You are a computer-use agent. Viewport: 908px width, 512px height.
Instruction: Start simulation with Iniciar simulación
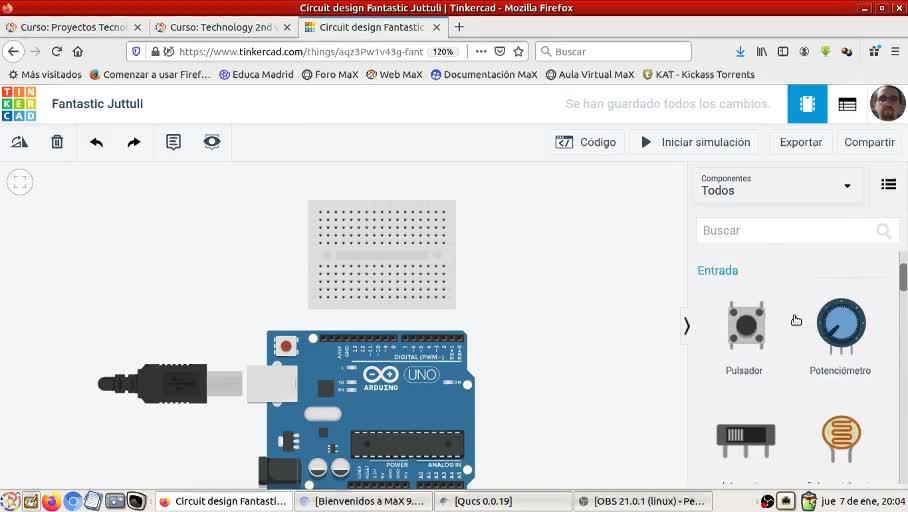click(x=695, y=142)
